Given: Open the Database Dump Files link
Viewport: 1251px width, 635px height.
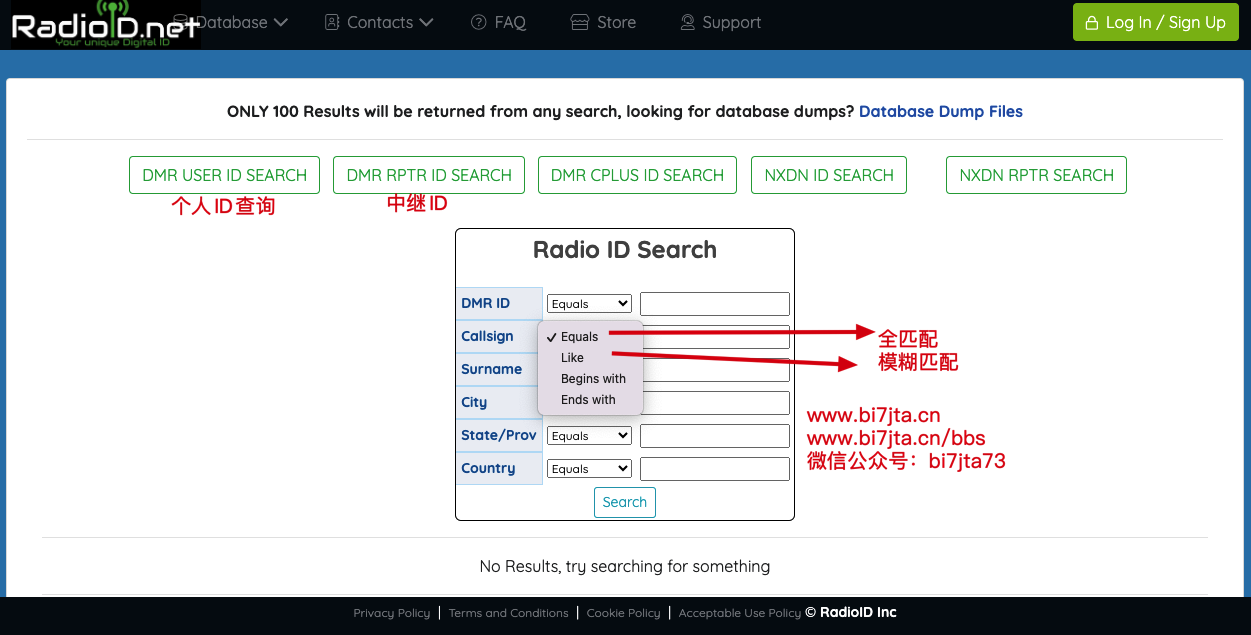Looking at the screenshot, I should [941, 111].
